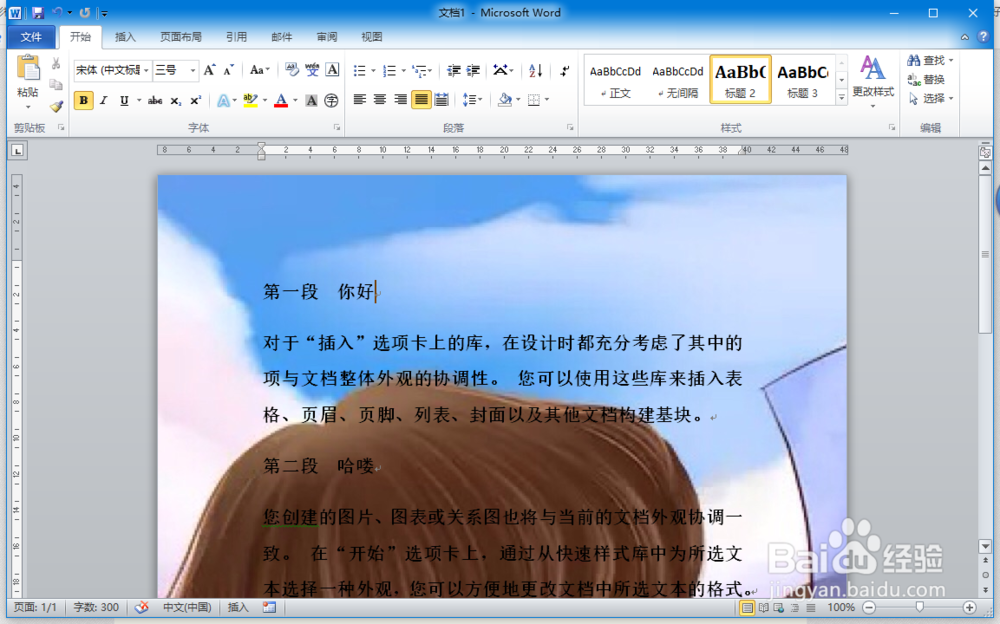
Task: Switch to the 引用 tab
Action: (236, 37)
